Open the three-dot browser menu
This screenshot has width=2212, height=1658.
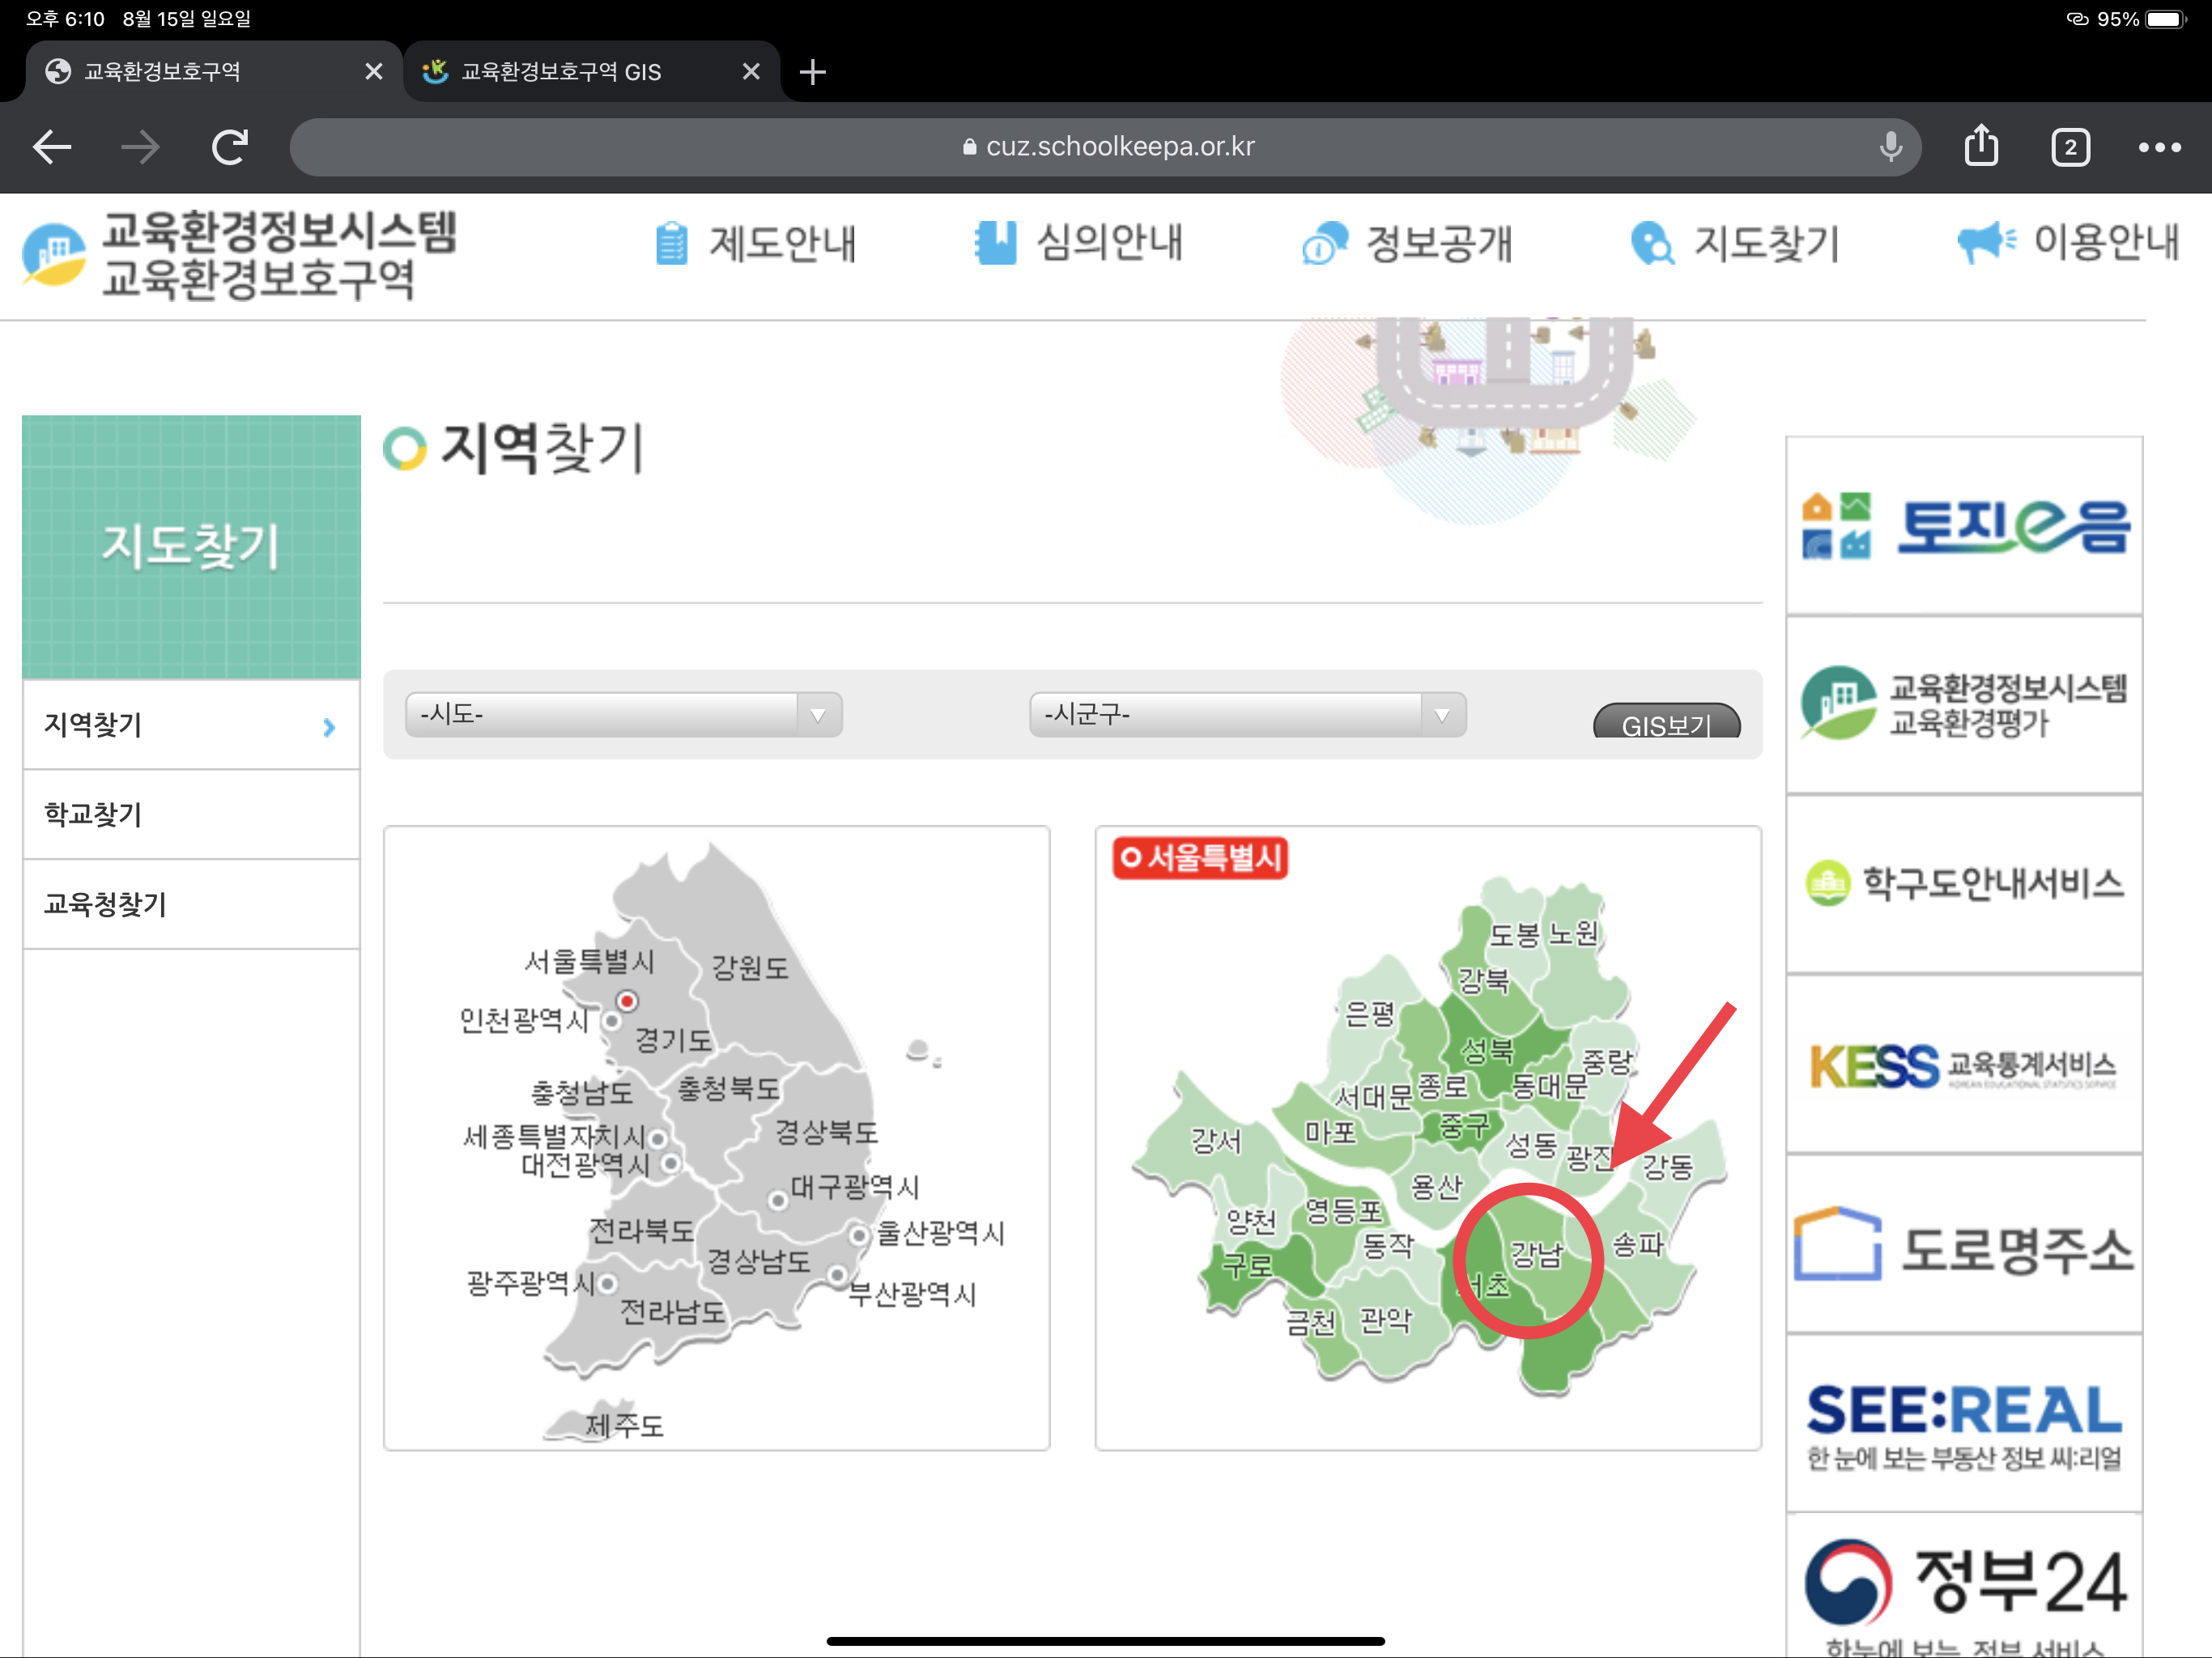click(x=2159, y=147)
